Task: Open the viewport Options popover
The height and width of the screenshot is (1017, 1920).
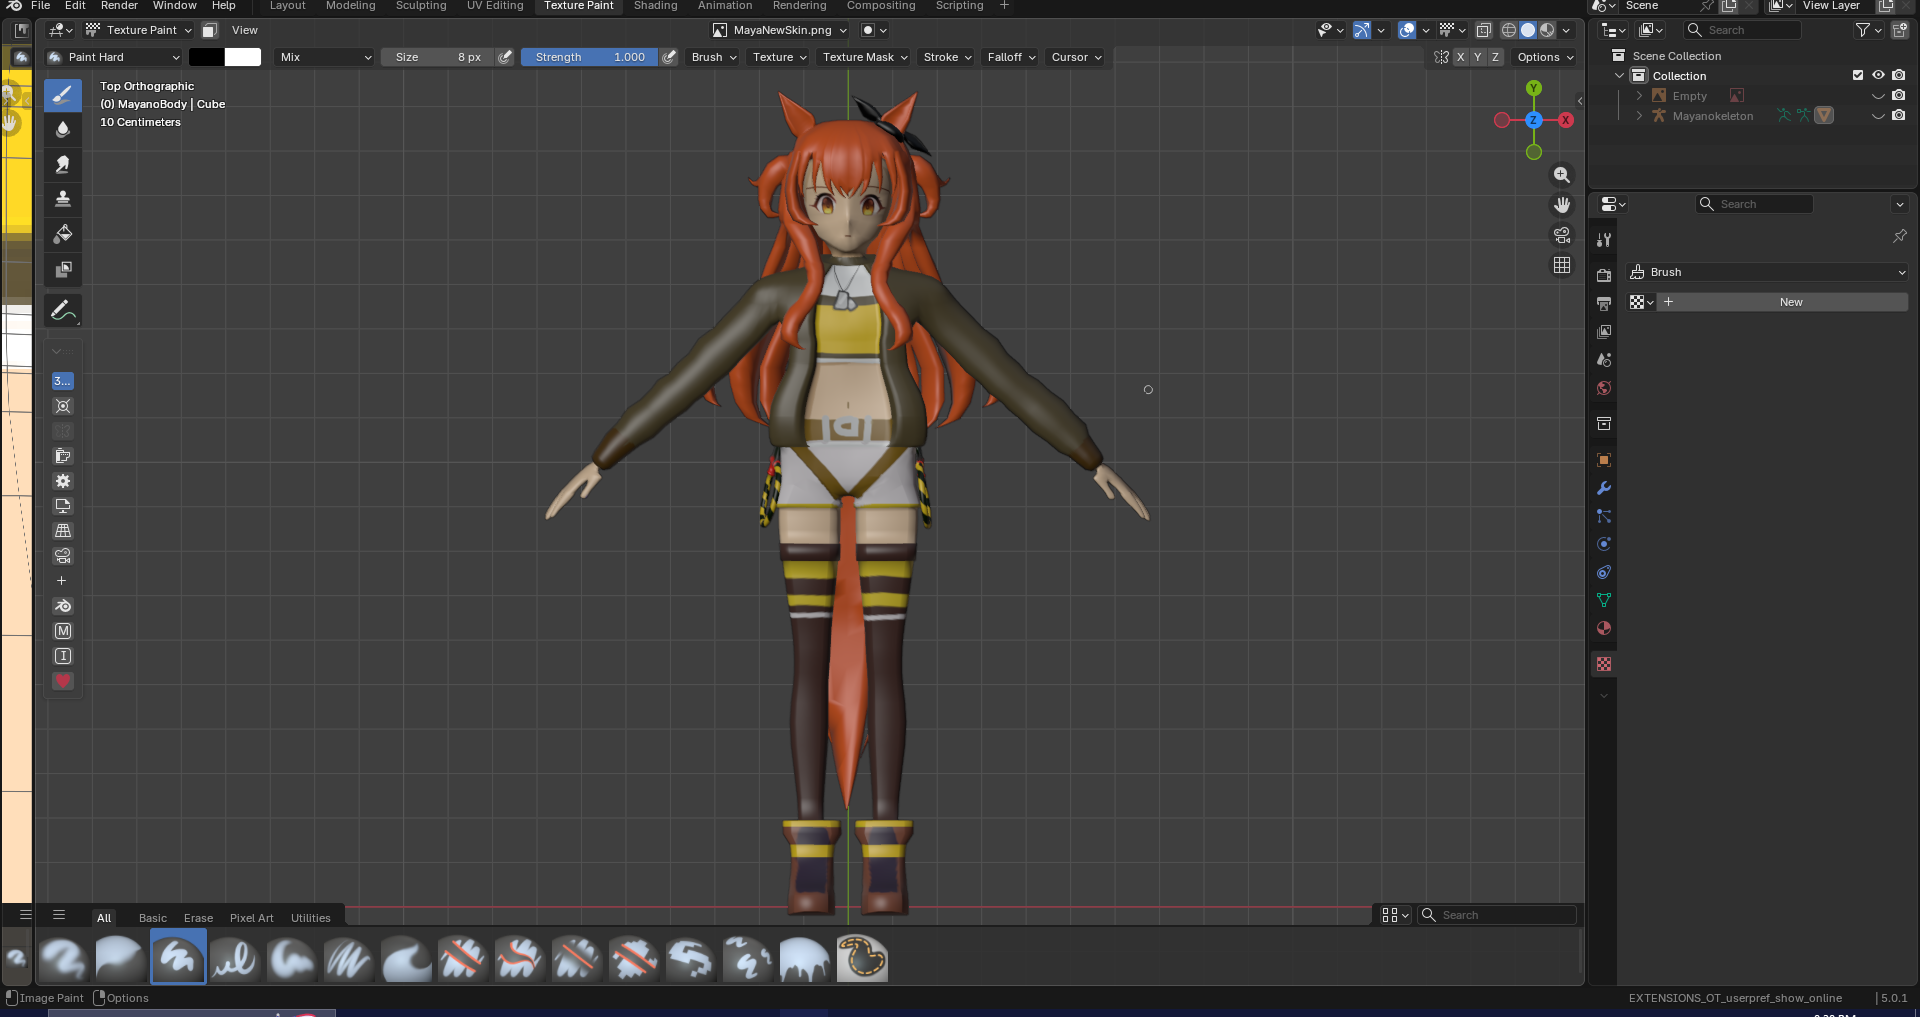Action: 1544,57
